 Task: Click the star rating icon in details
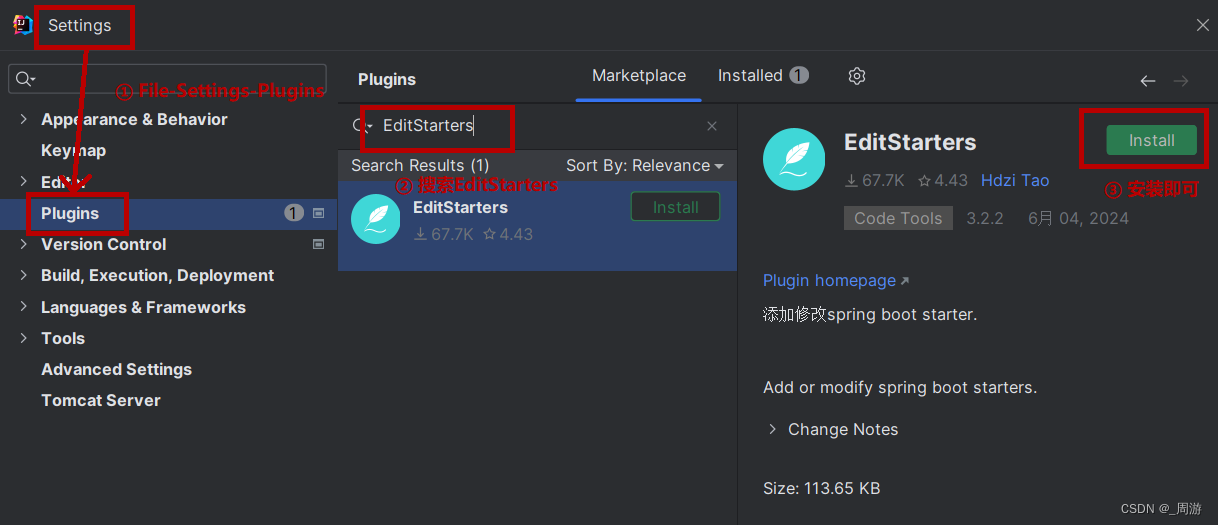click(x=925, y=181)
